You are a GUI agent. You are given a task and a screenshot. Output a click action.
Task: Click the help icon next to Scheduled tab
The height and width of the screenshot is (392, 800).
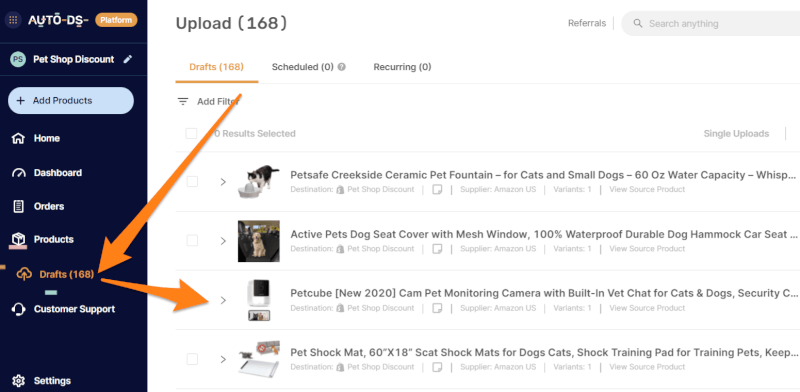point(342,67)
